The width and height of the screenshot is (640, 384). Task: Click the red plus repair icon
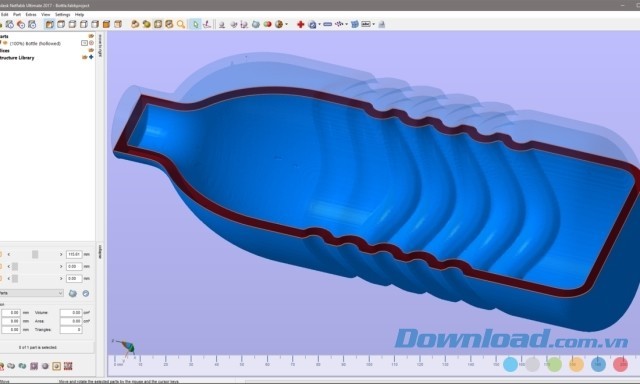click(x=300, y=24)
